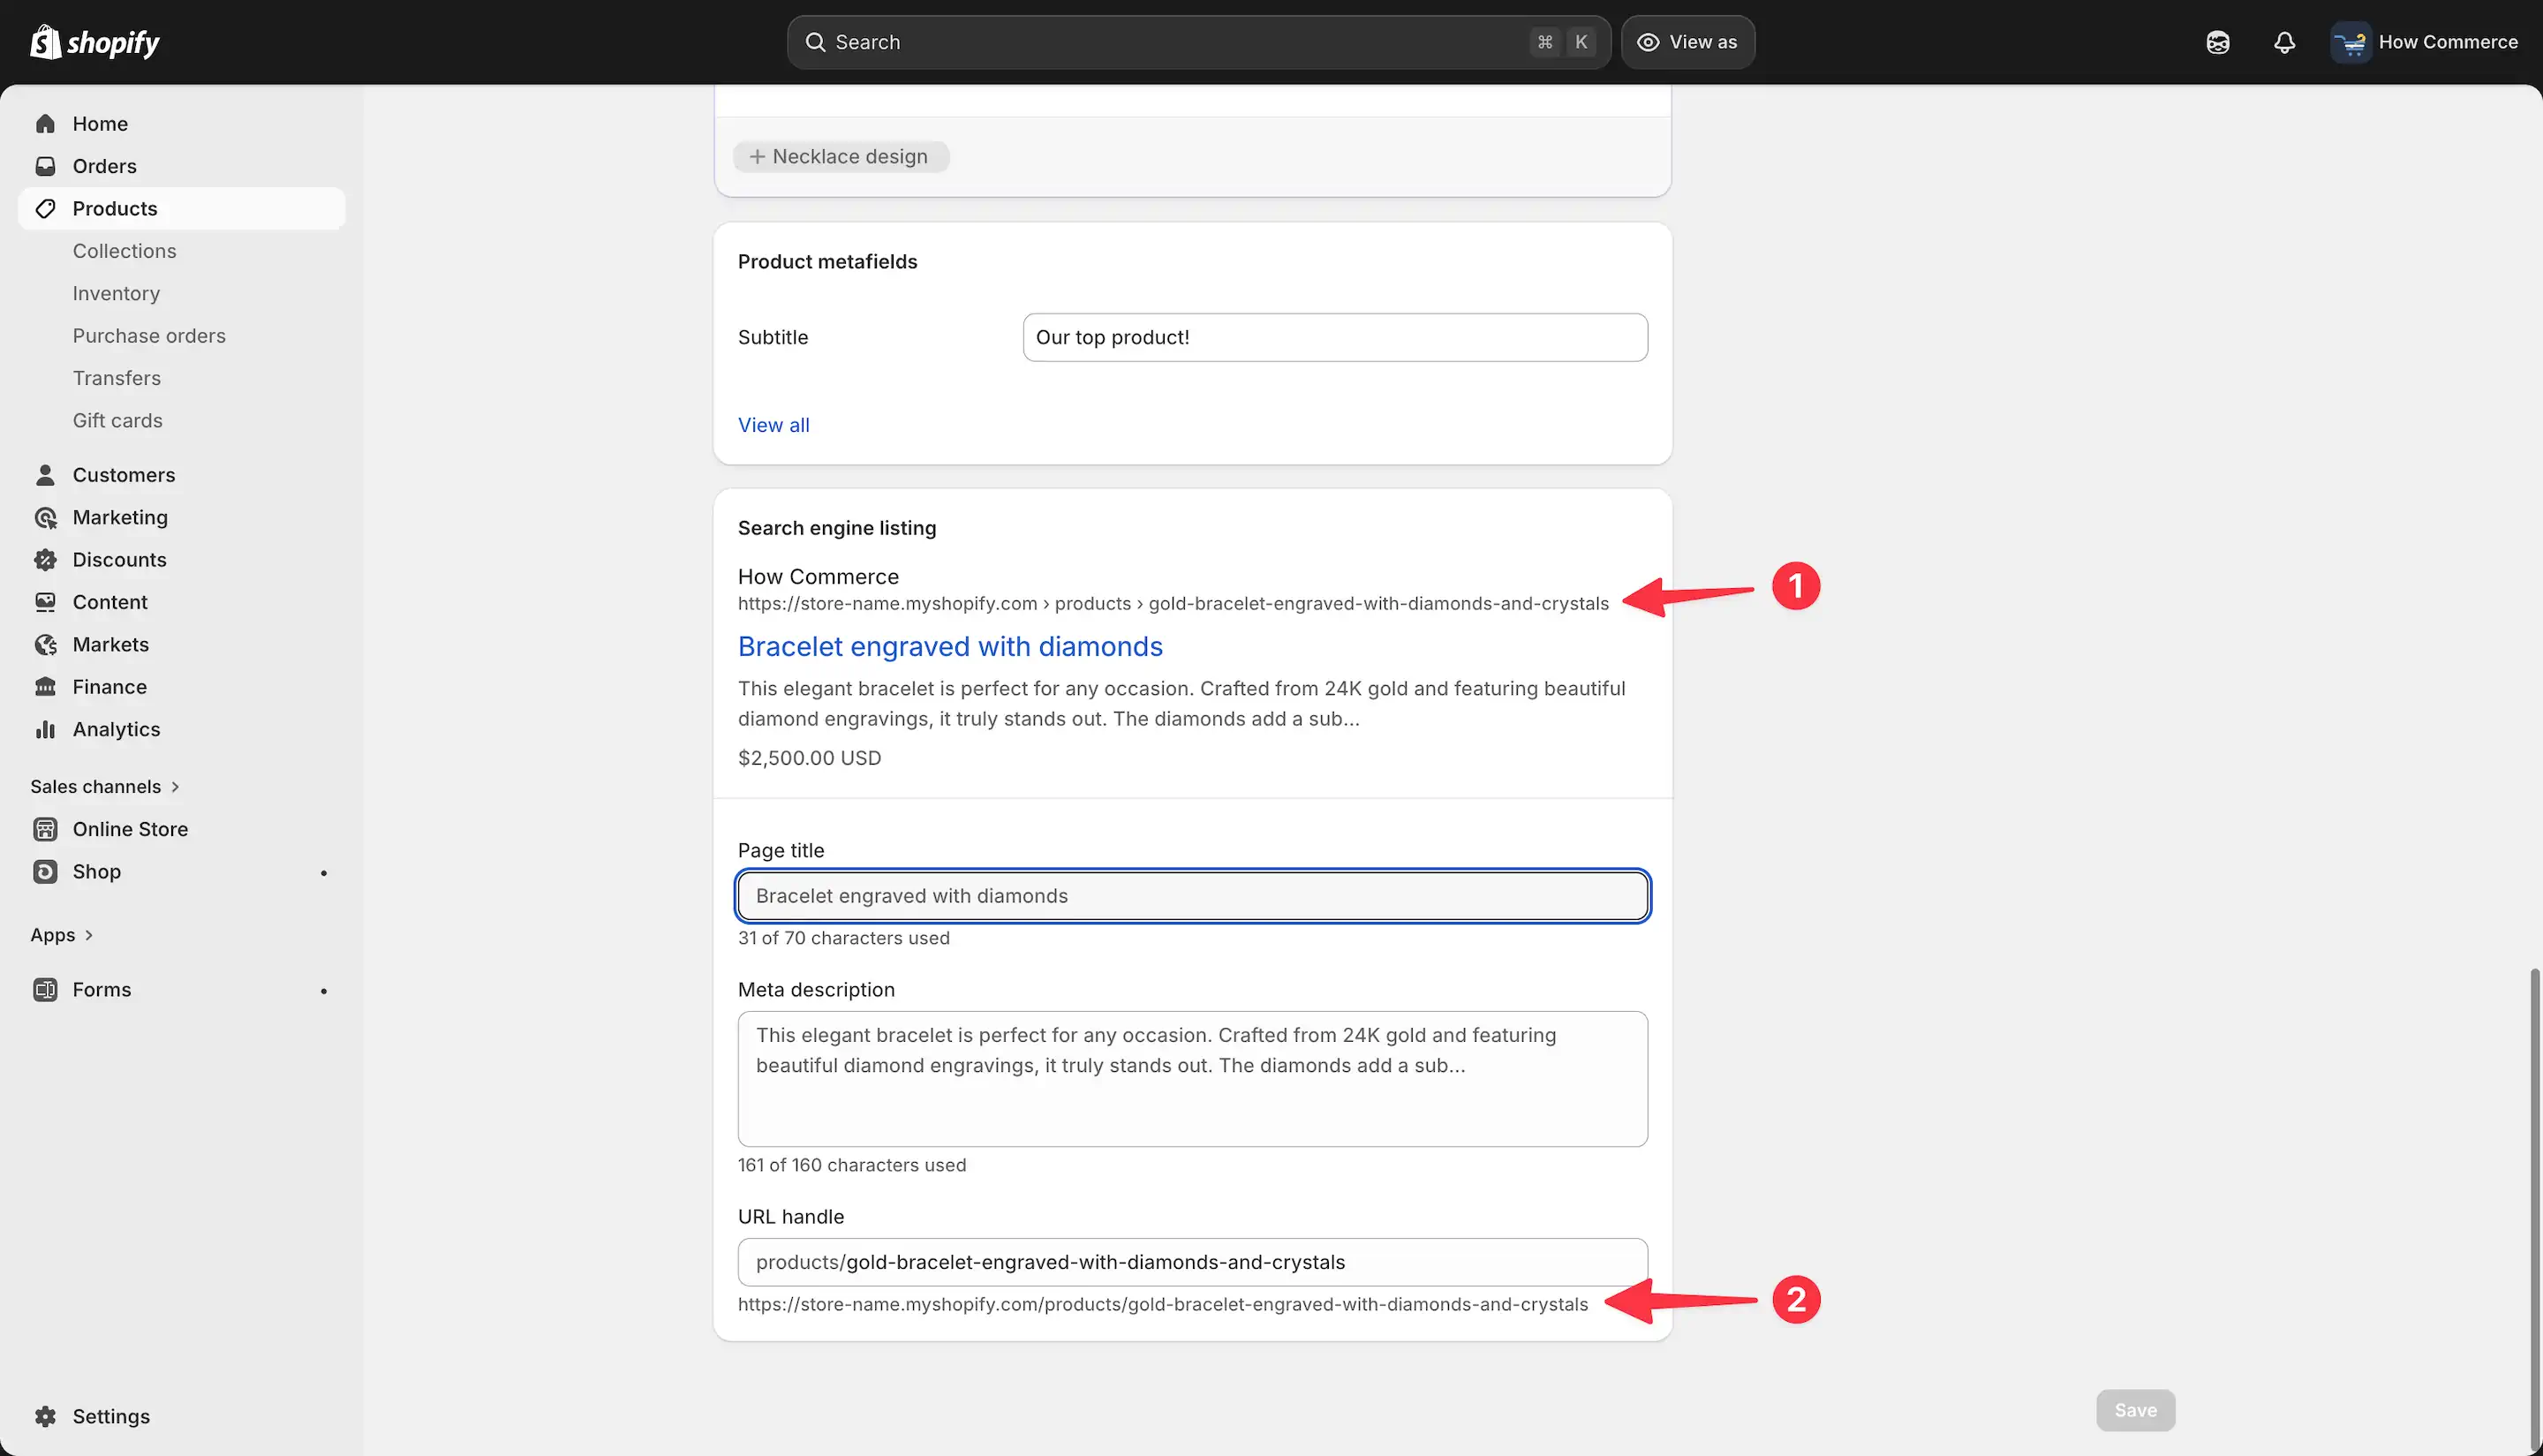
Task: Click the 'How Commerce' preview store name
Action: click(x=818, y=577)
